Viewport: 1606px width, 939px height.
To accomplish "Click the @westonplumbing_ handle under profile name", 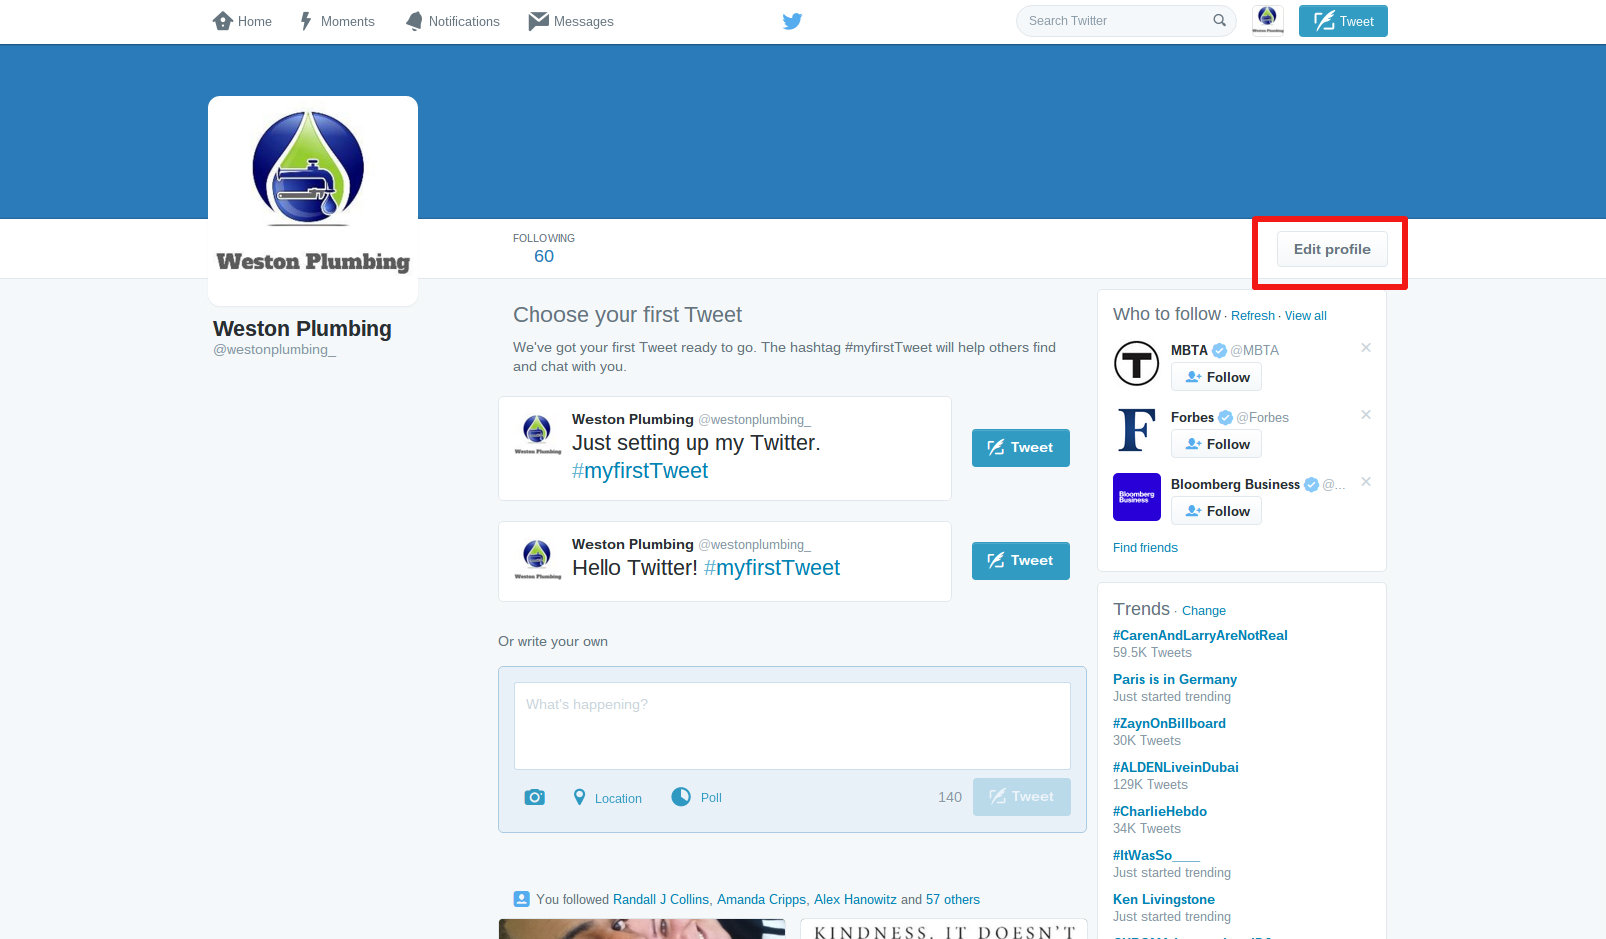I will click(x=274, y=349).
